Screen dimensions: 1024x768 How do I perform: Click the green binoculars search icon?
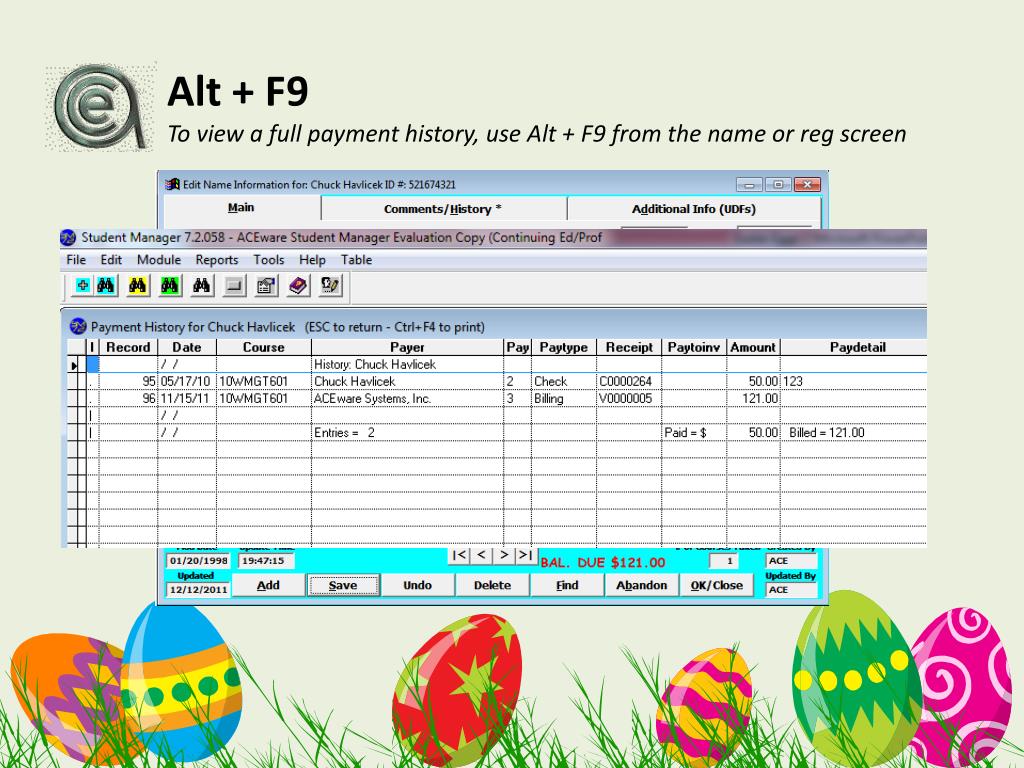point(170,286)
